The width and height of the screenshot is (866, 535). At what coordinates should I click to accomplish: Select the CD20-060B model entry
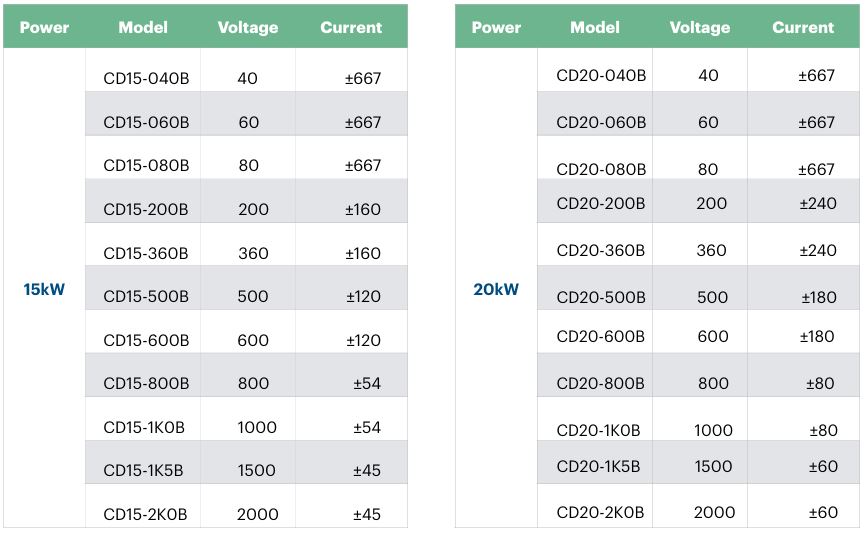click(601, 123)
